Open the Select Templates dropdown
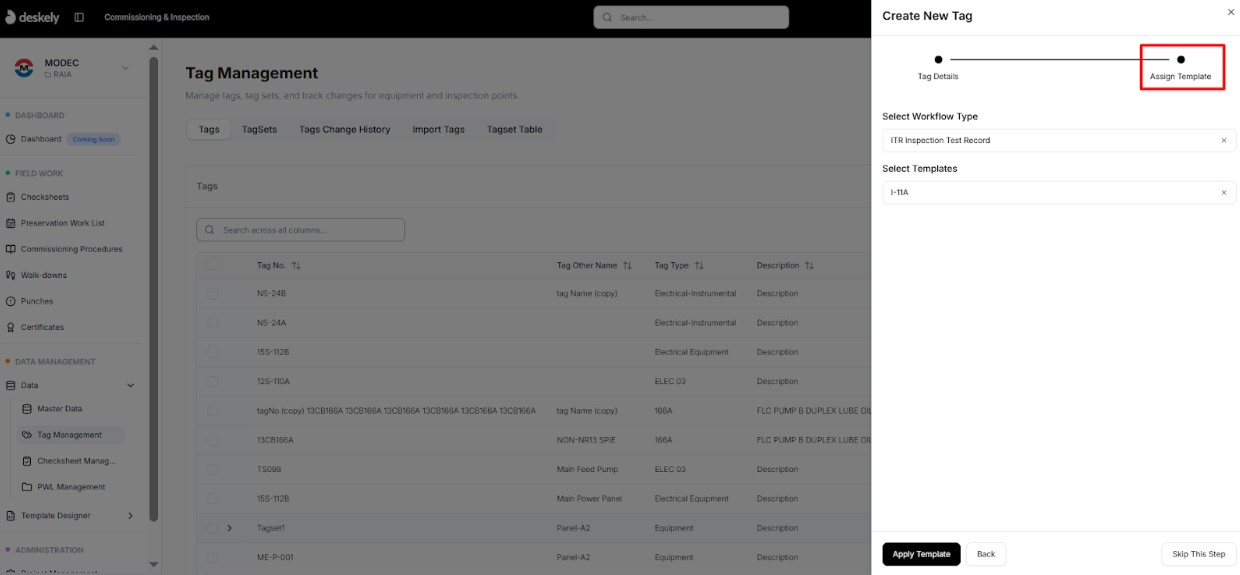Image resolution: width=1240 pixels, height=575 pixels. (x=1059, y=193)
